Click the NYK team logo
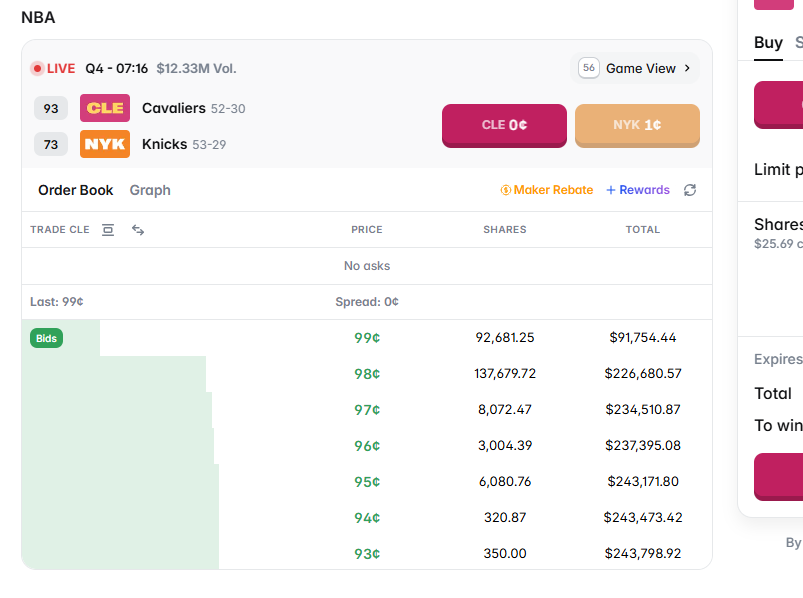 (x=105, y=144)
